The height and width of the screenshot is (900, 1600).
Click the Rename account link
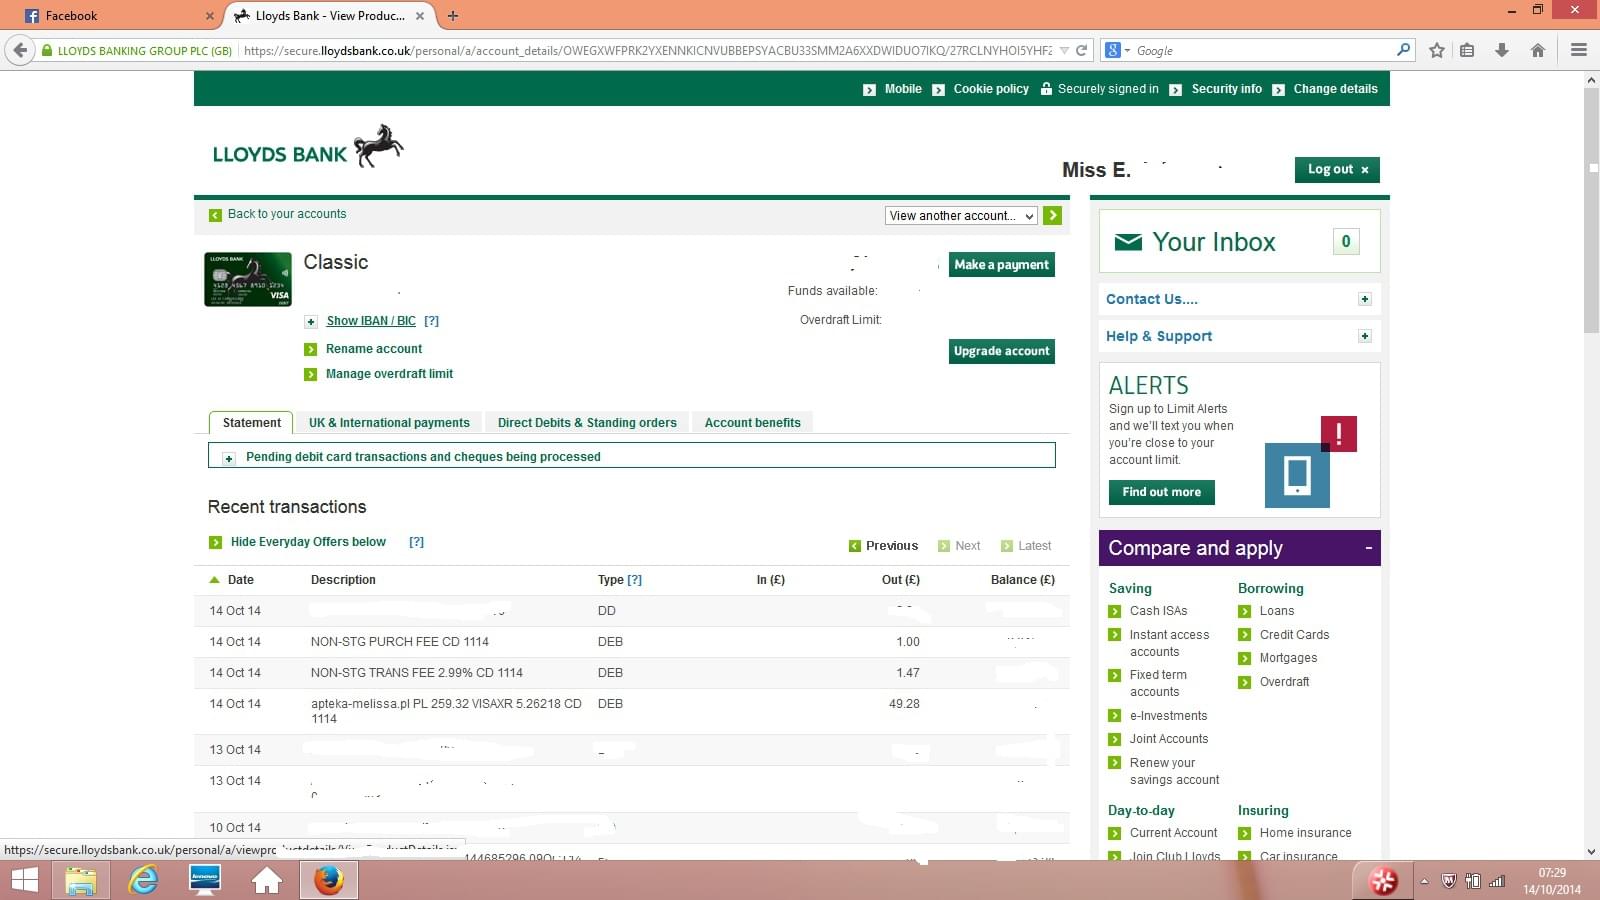(374, 349)
